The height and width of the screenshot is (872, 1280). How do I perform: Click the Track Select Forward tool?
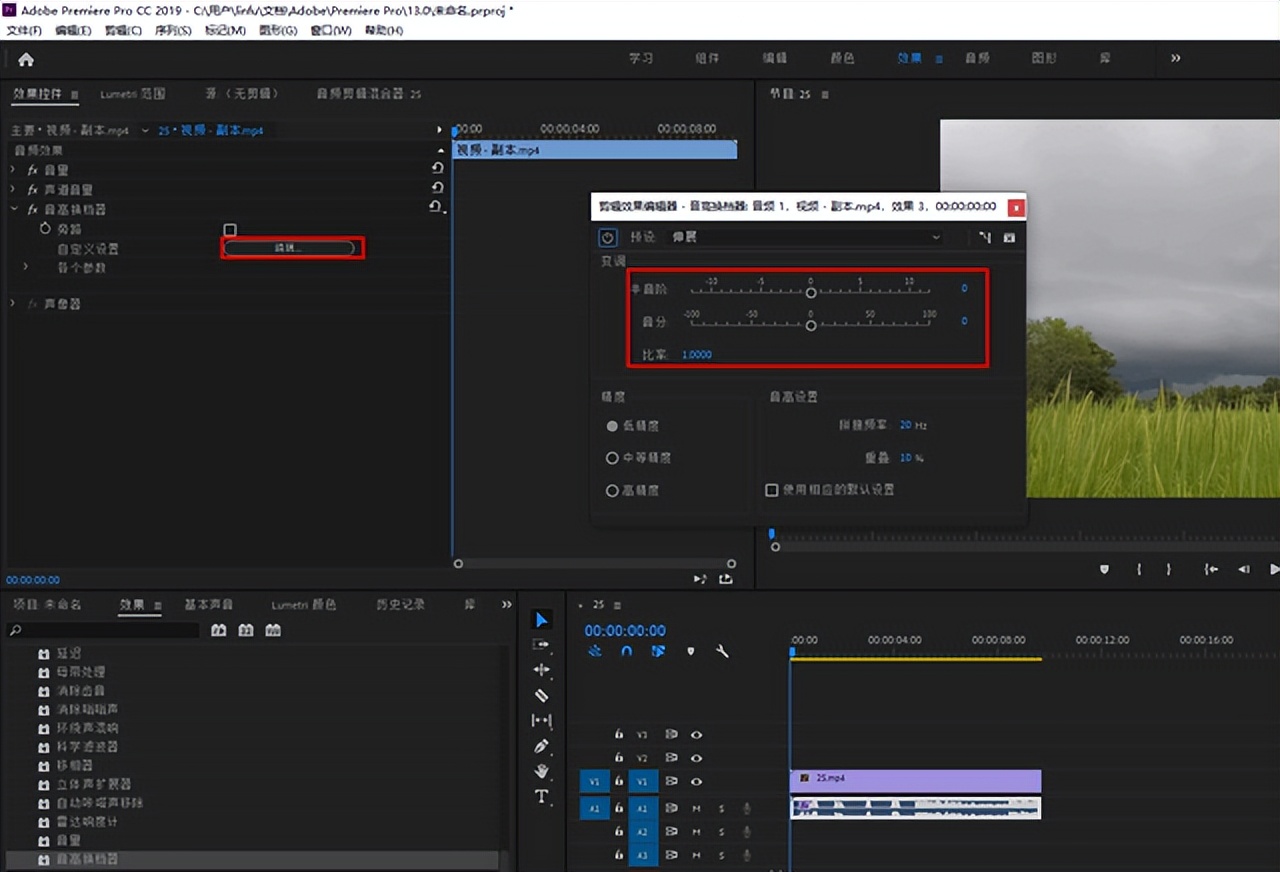(x=541, y=645)
